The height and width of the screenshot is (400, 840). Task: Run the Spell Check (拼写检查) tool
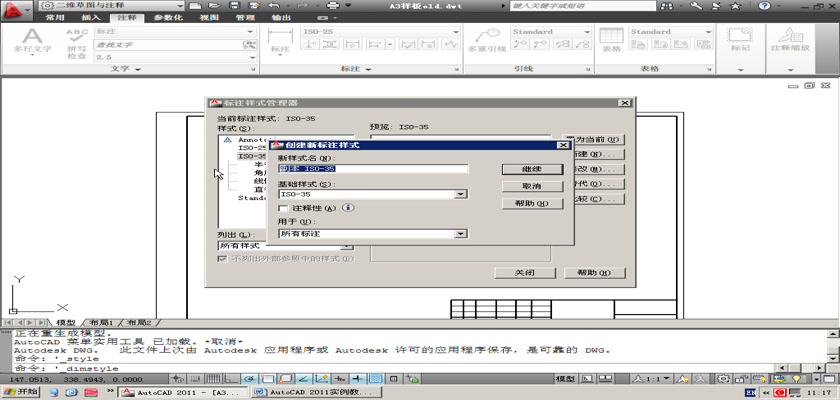[x=77, y=44]
